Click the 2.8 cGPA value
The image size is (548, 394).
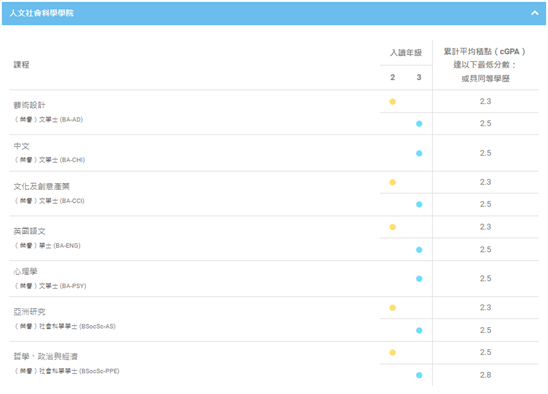point(485,375)
